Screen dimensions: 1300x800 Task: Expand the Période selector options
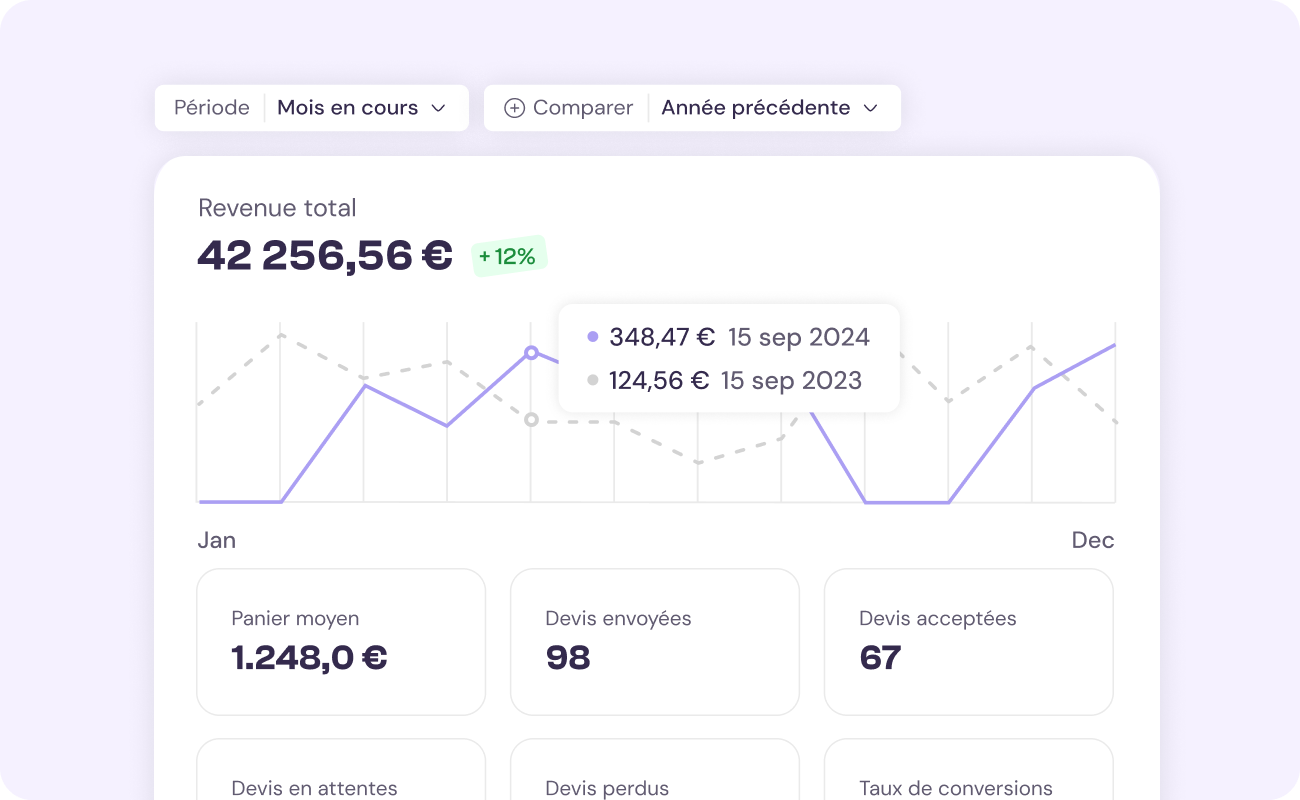[211, 107]
